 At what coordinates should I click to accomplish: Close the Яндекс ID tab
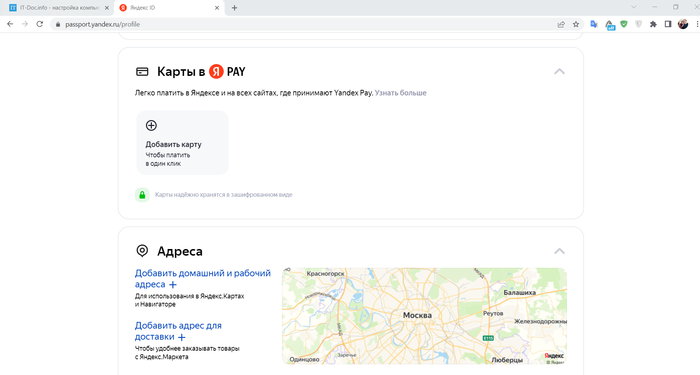coord(217,8)
